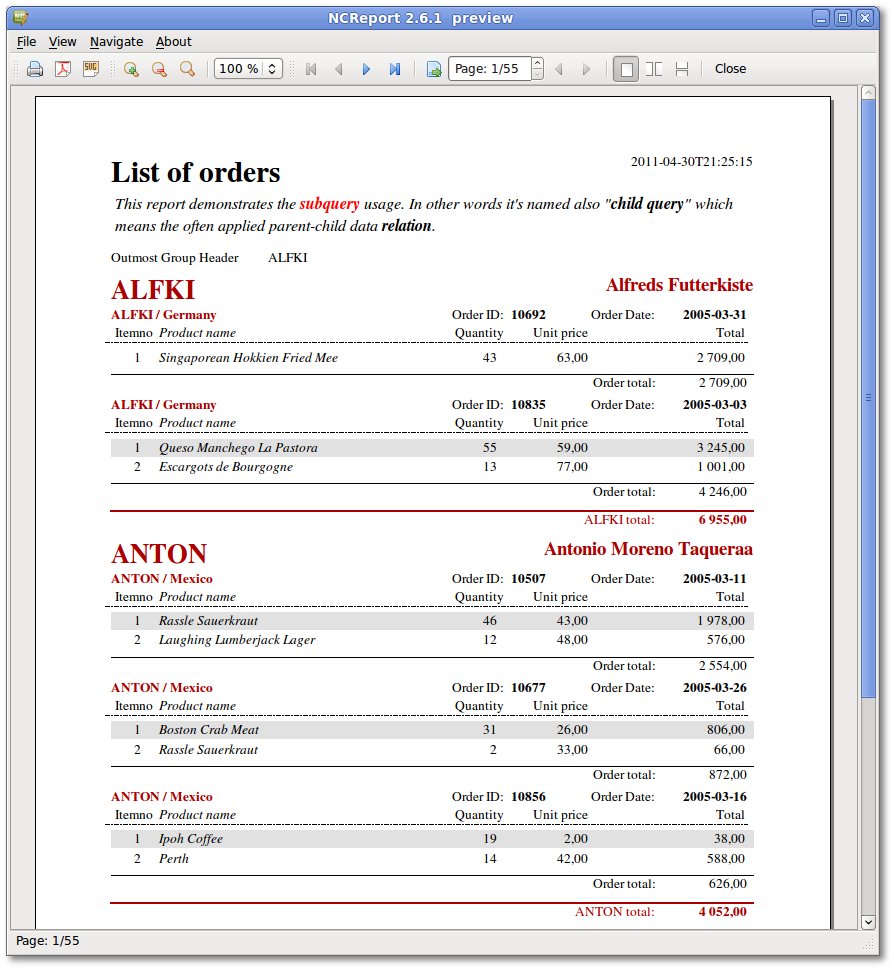This screenshot has width=894, height=970.
Task: Click the Ipoh Coffee product row
Action: 432,838
